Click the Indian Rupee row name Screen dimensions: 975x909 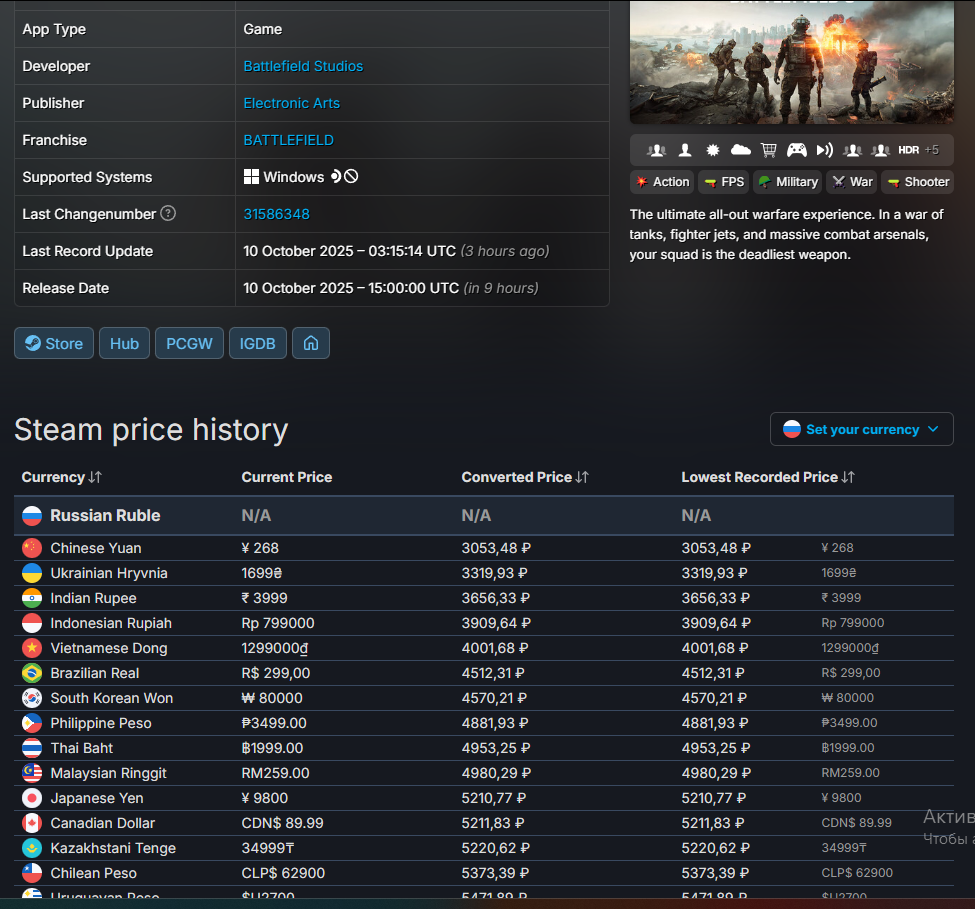pyautogui.click(x=93, y=598)
